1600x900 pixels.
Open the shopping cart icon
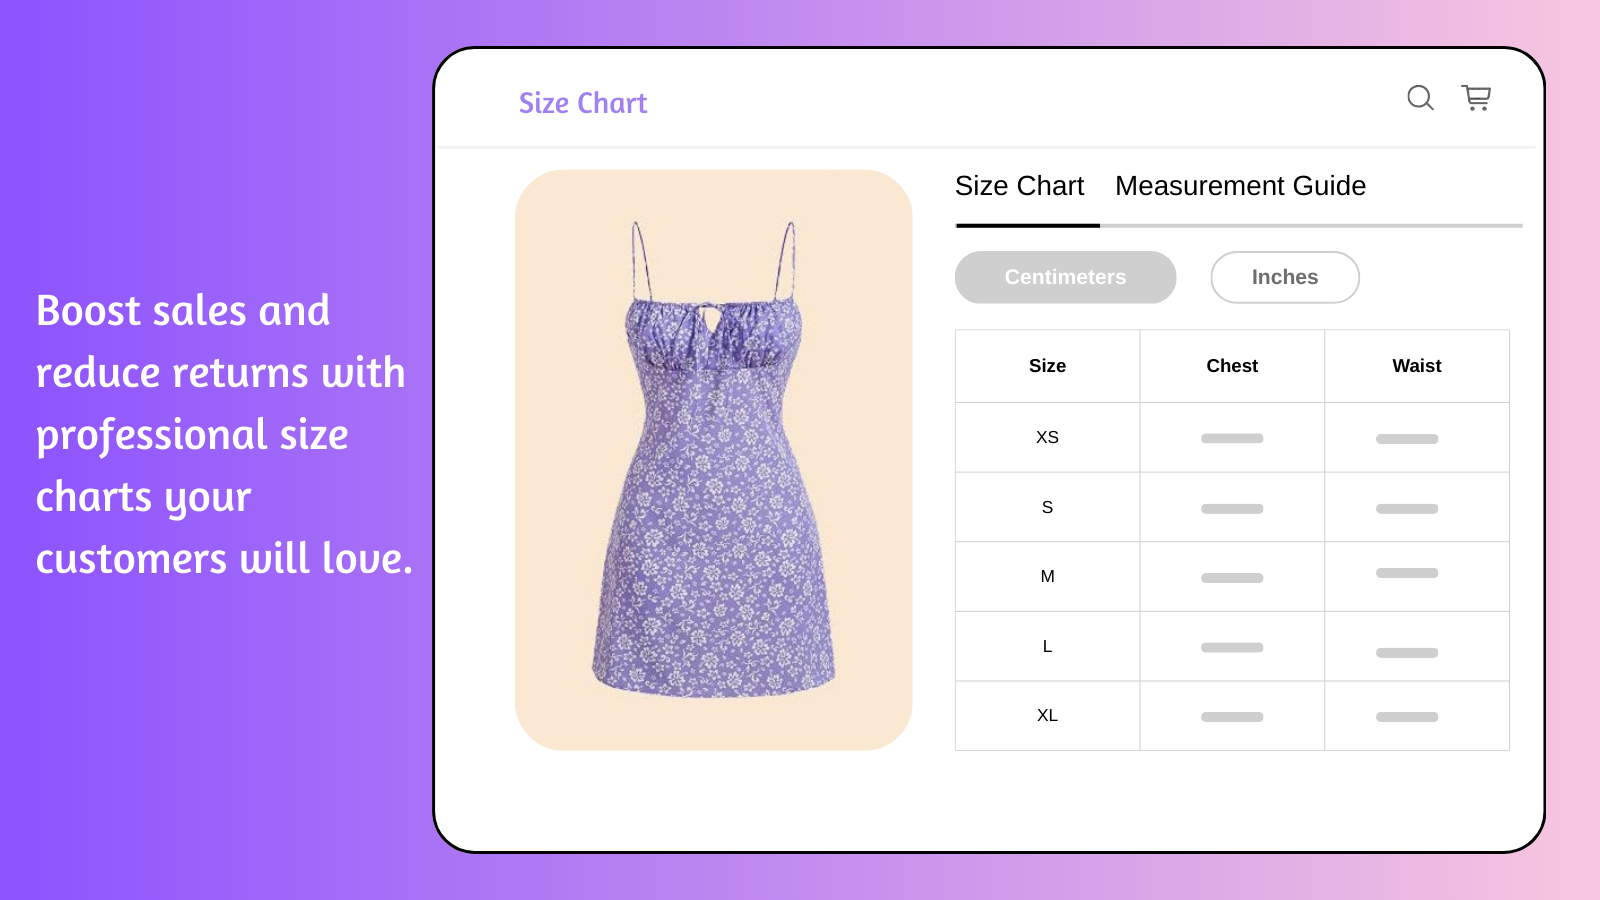click(x=1476, y=98)
